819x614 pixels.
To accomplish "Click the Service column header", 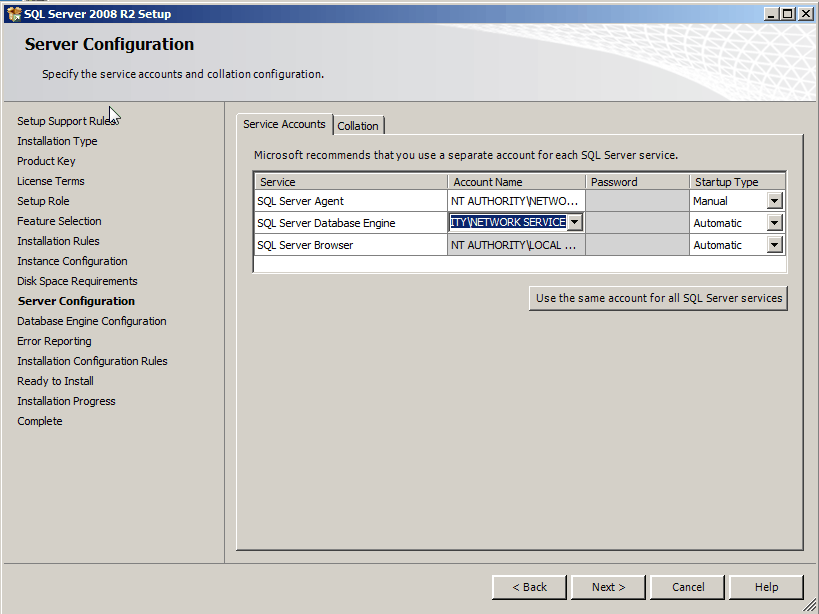I will [x=351, y=182].
